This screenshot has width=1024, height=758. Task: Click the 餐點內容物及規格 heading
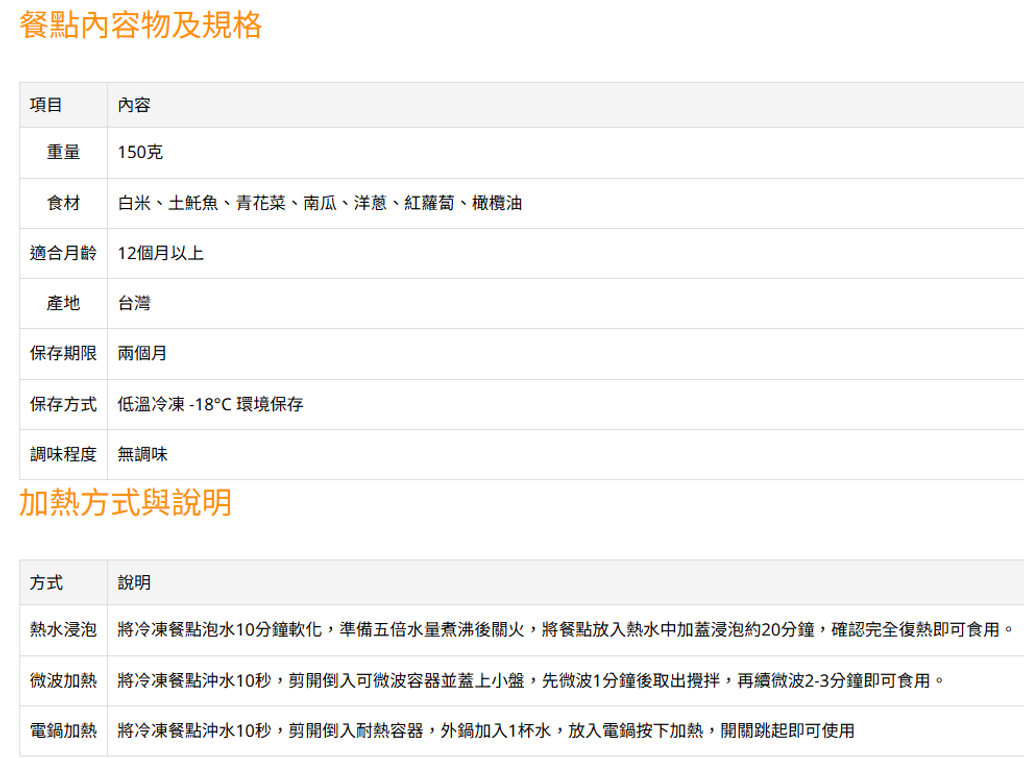pyautogui.click(x=138, y=28)
